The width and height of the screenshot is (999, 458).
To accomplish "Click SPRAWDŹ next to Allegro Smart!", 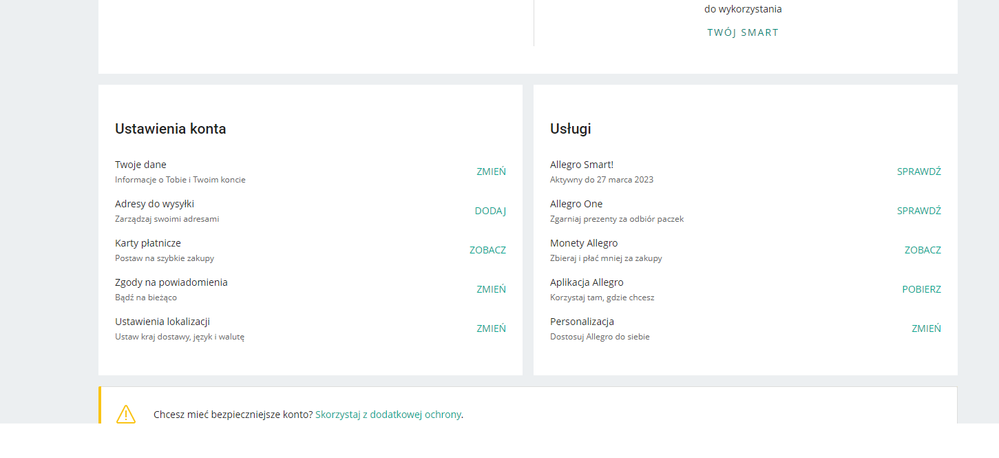I will (918, 172).
